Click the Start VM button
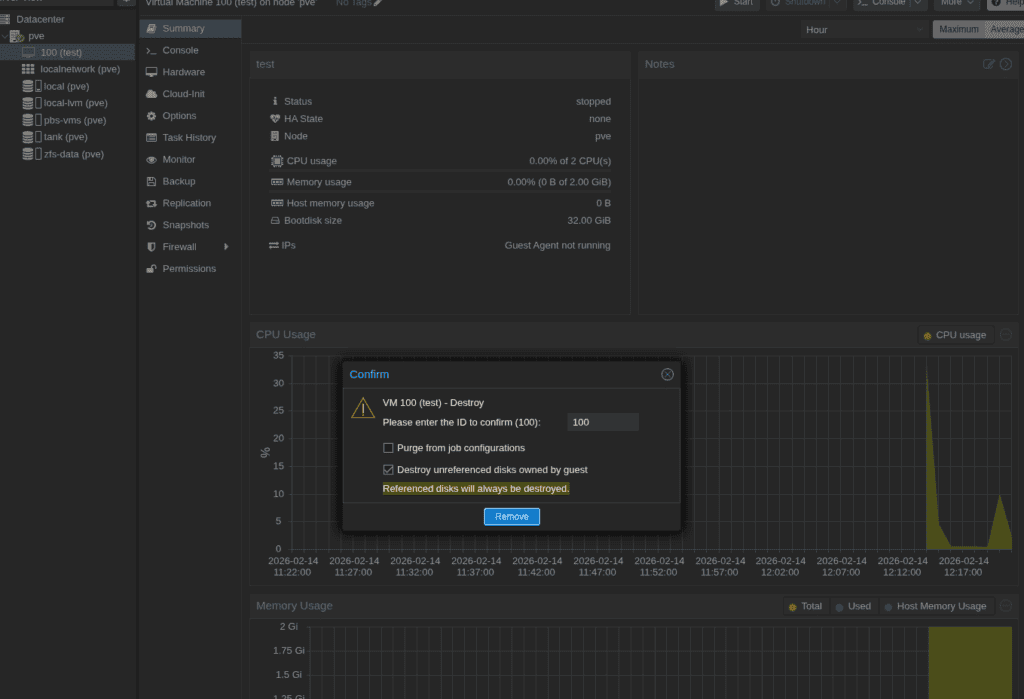The height and width of the screenshot is (699, 1024). click(736, 3)
